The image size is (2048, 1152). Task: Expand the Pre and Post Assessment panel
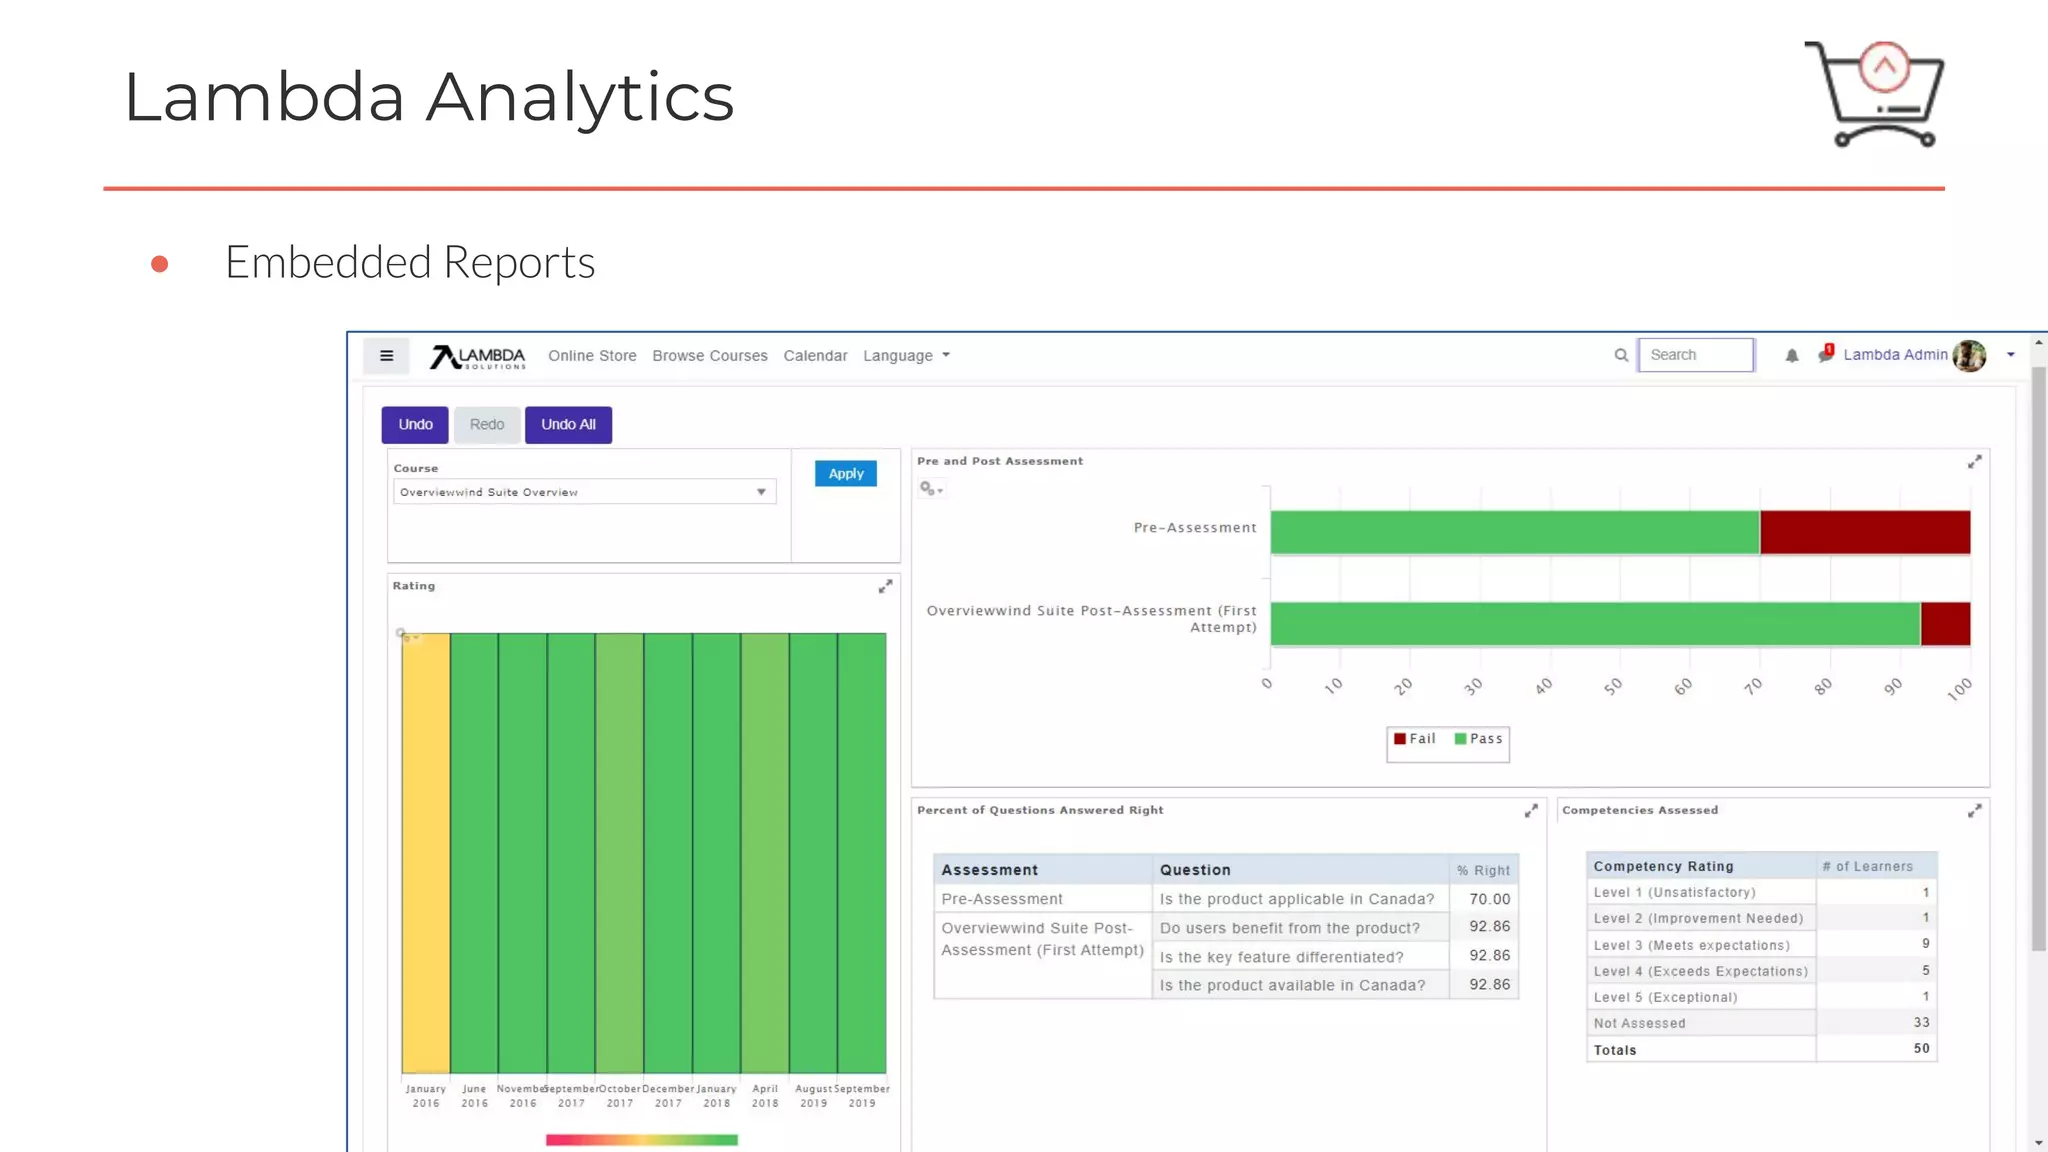1974,462
